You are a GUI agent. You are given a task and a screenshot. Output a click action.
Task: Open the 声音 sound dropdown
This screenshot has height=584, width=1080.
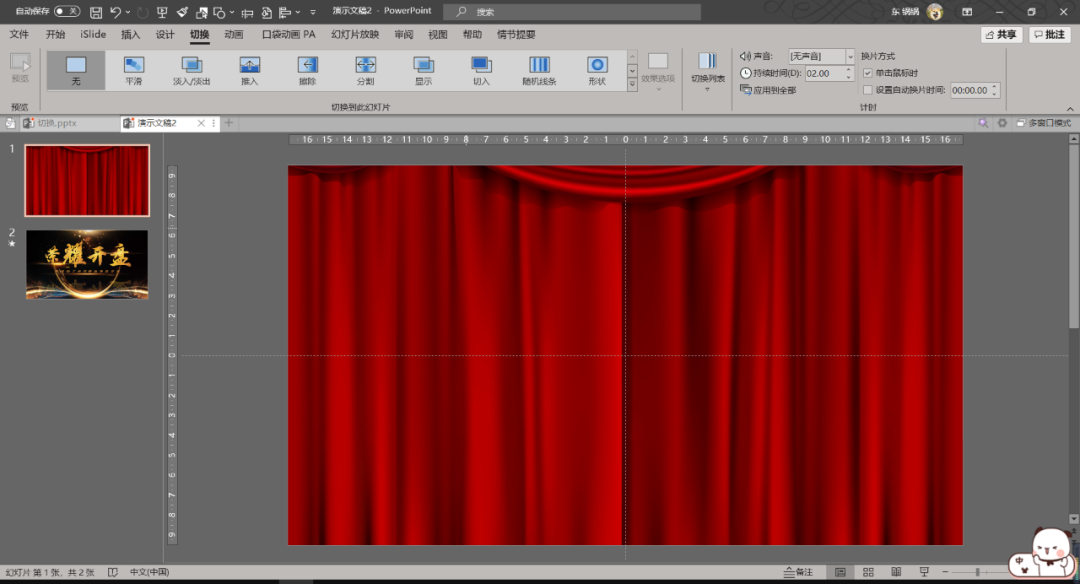point(850,57)
